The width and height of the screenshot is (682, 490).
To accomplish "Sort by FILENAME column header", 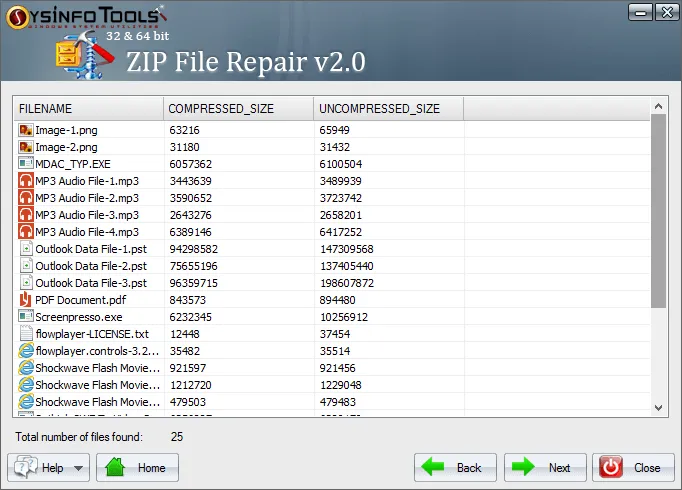I will point(89,109).
